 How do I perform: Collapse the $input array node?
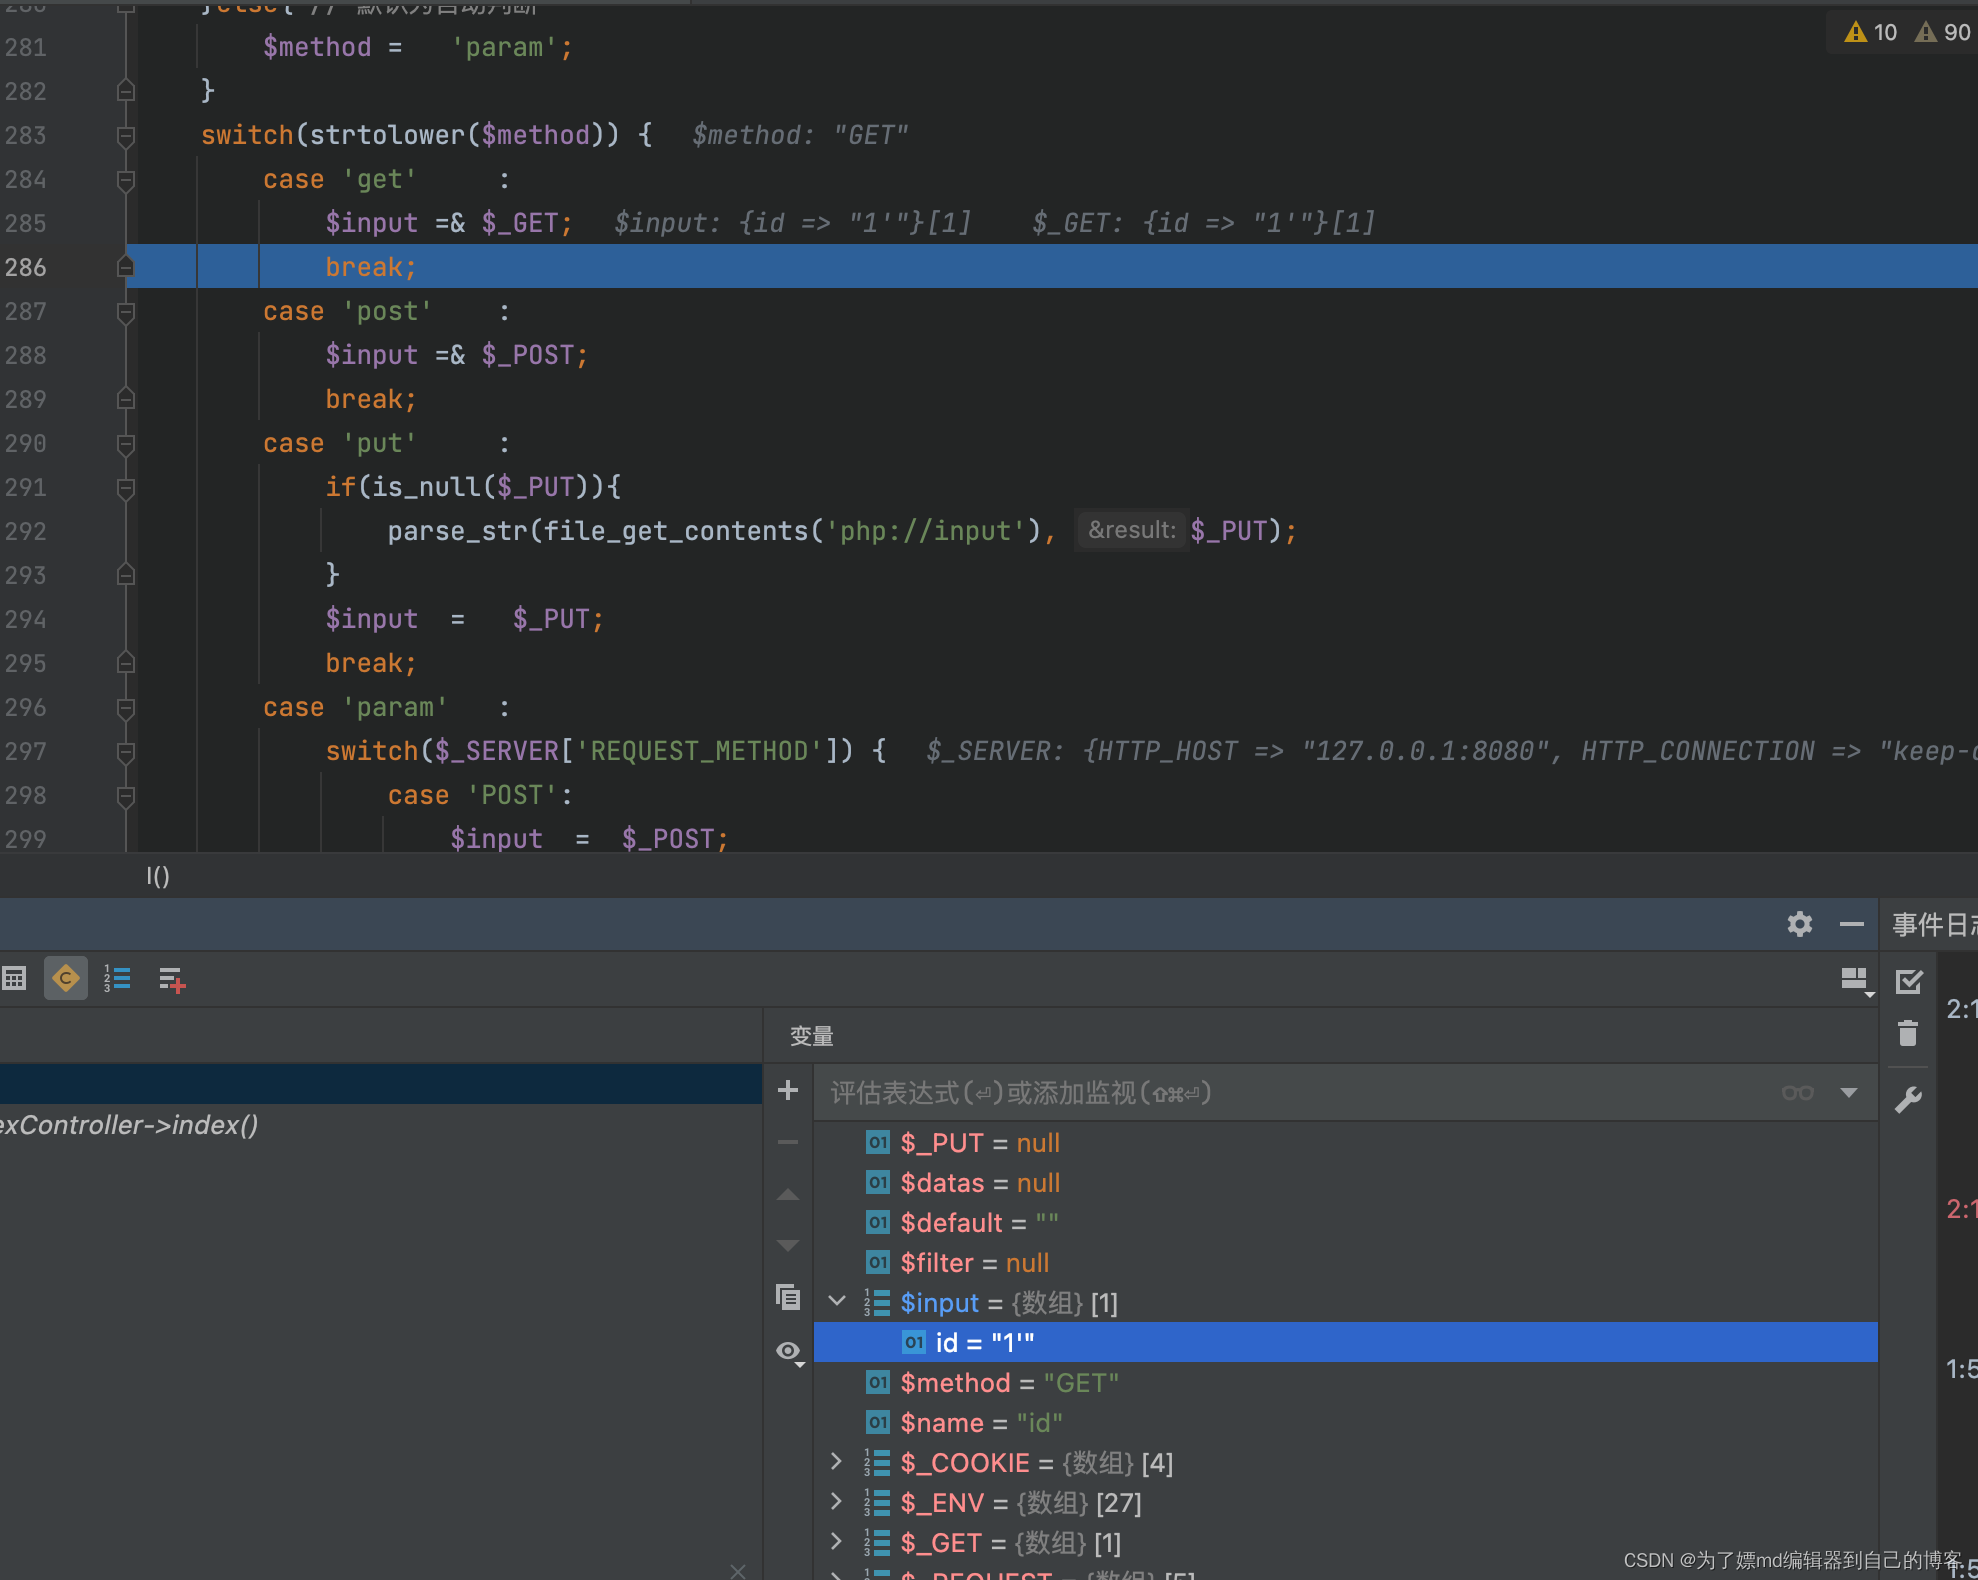point(837,1302)
